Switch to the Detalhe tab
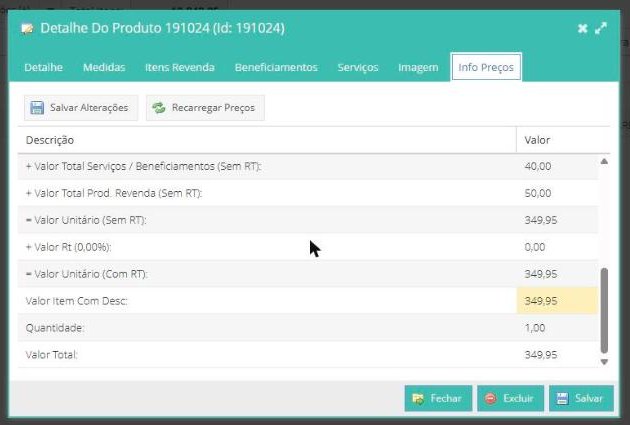Viewport: 630px width, 425px height. (43, 67)
